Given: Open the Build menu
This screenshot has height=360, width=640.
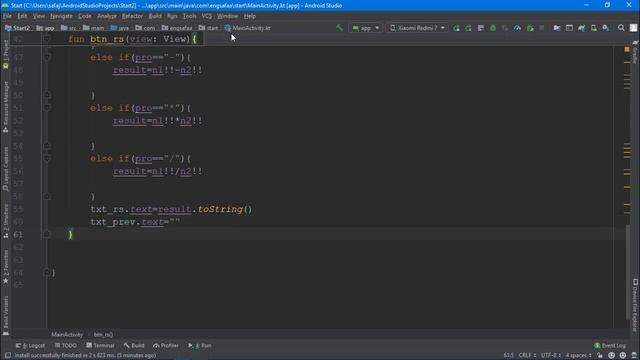Looking at the screenshot, I should (155, 16).
